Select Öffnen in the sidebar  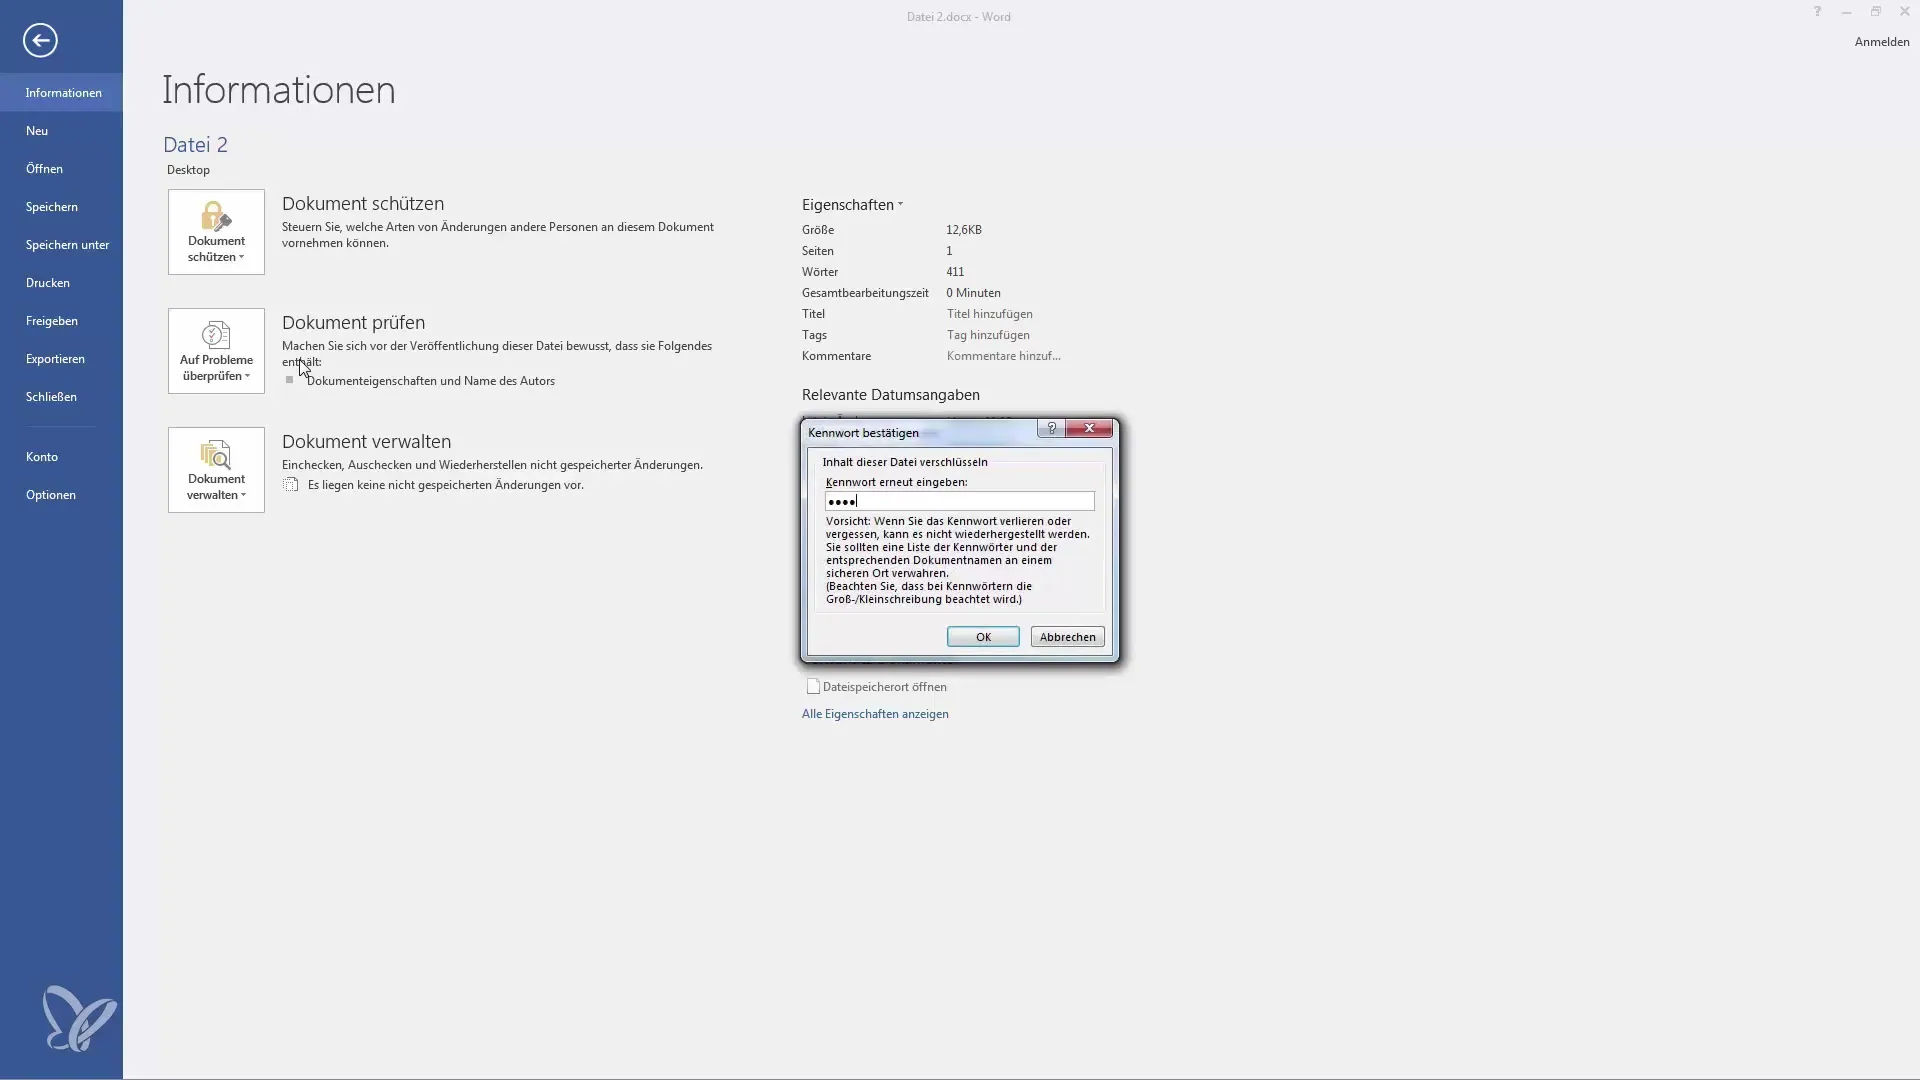point(62,169)
